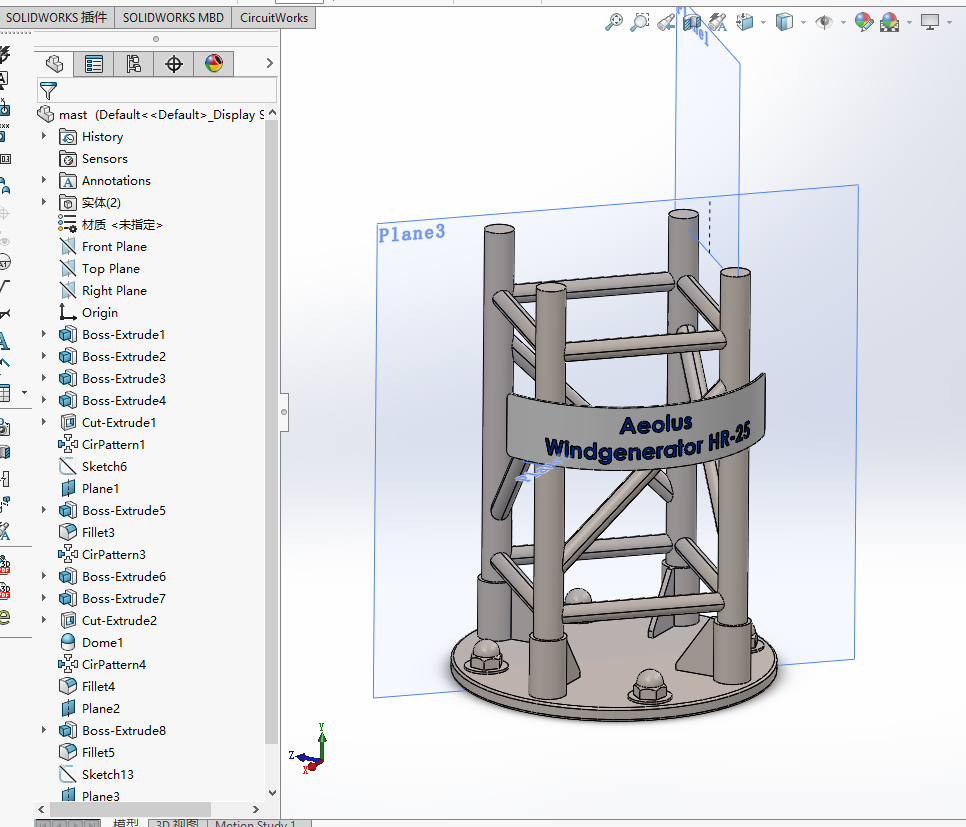Image resolution: width=966 pixels, height=827 pixels.
Task: Expand the 实体(2) solid bodies folder
Action: [44, 202]
